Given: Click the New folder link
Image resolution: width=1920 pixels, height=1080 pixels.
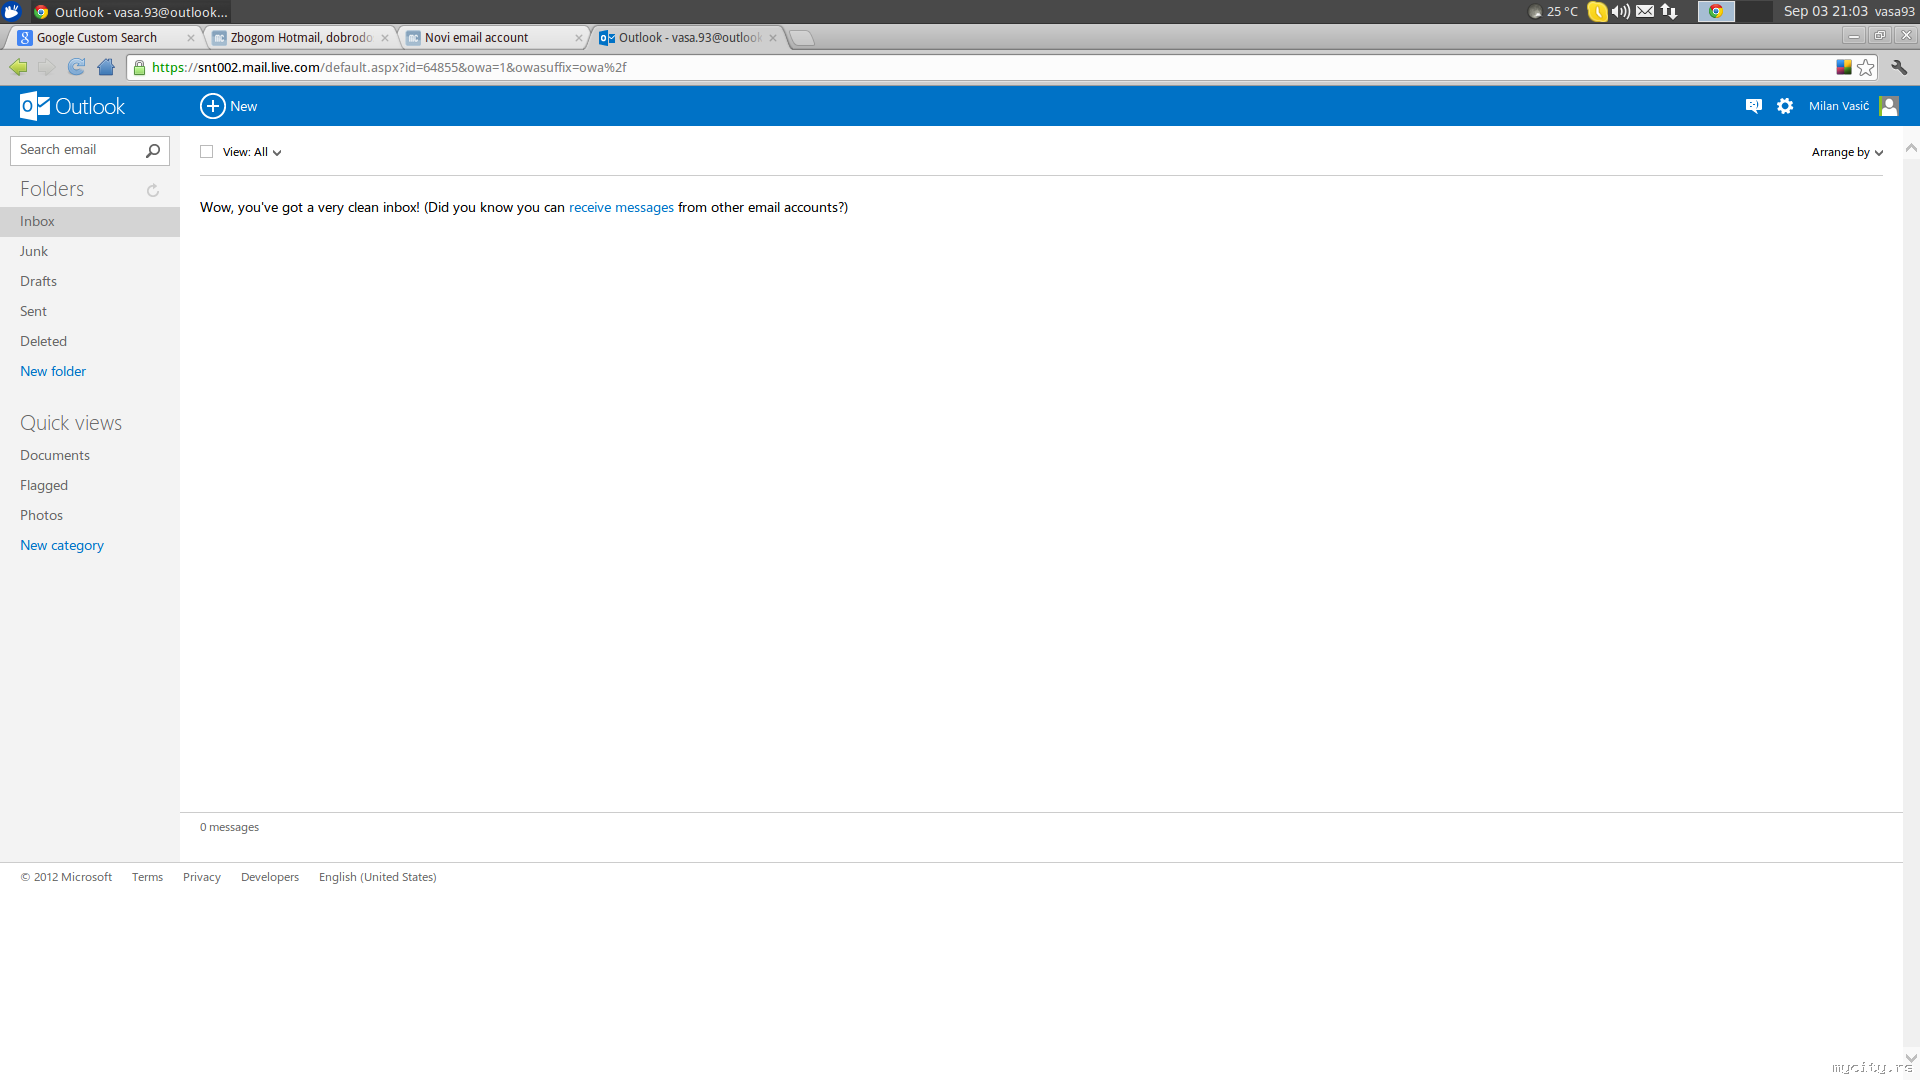Looking at the screenshot, I should point(53,371).
